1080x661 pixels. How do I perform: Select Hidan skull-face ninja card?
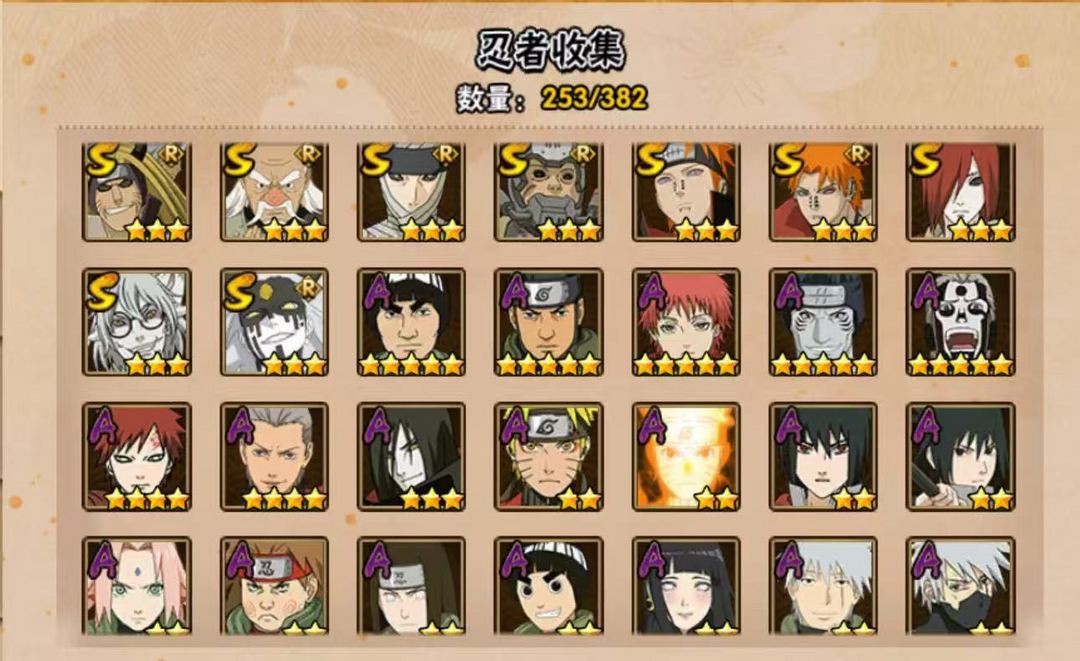tap(960, 322)
